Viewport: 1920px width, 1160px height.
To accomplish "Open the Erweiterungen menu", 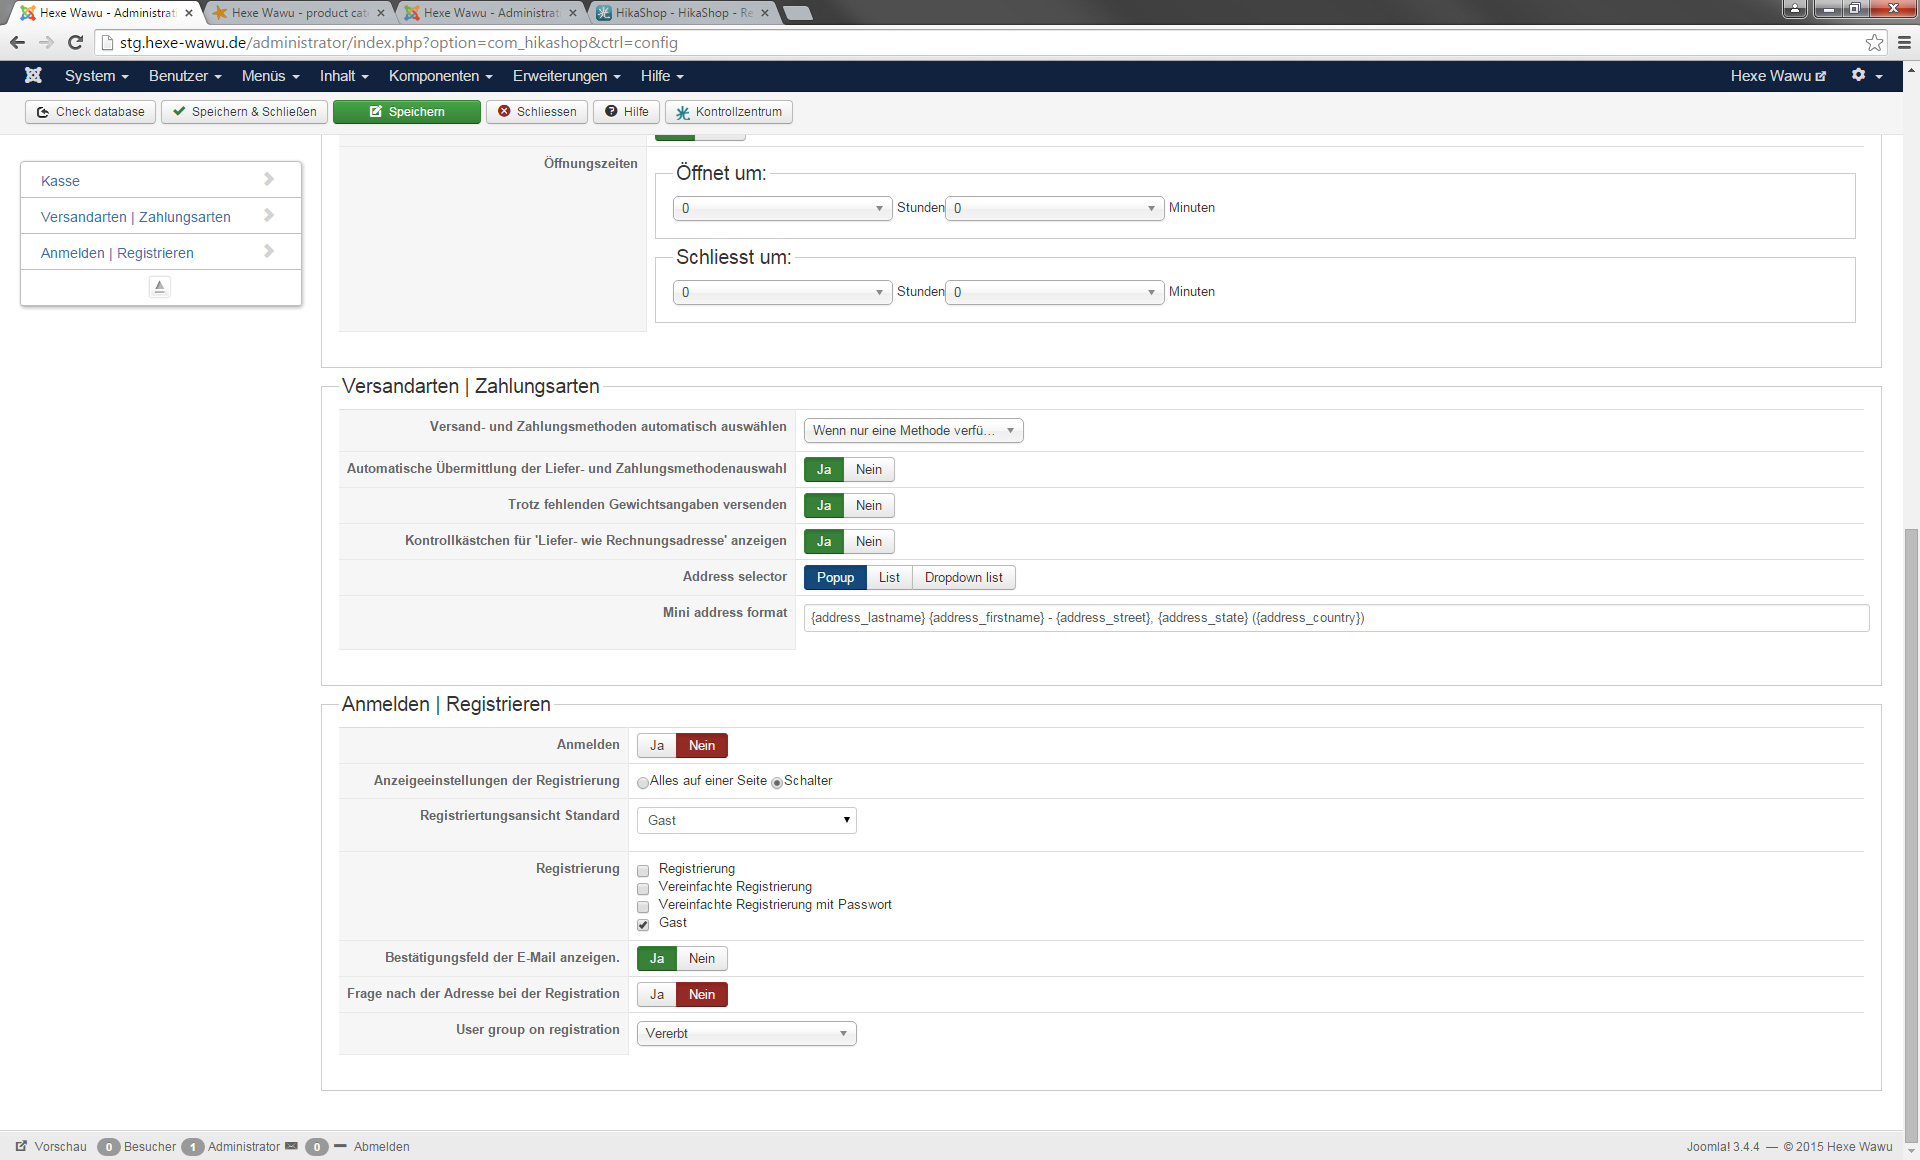I will pyautogui.click(x=566, y=76).
